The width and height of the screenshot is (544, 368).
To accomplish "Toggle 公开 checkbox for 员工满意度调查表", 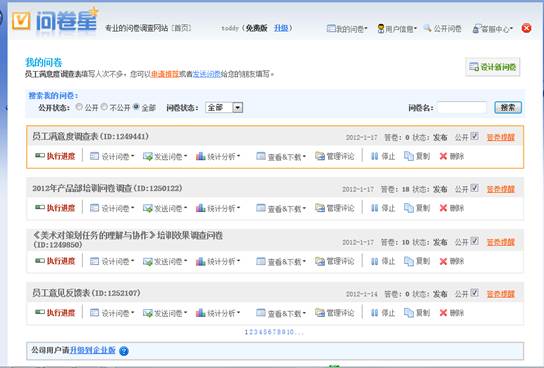I will [475, 136].
